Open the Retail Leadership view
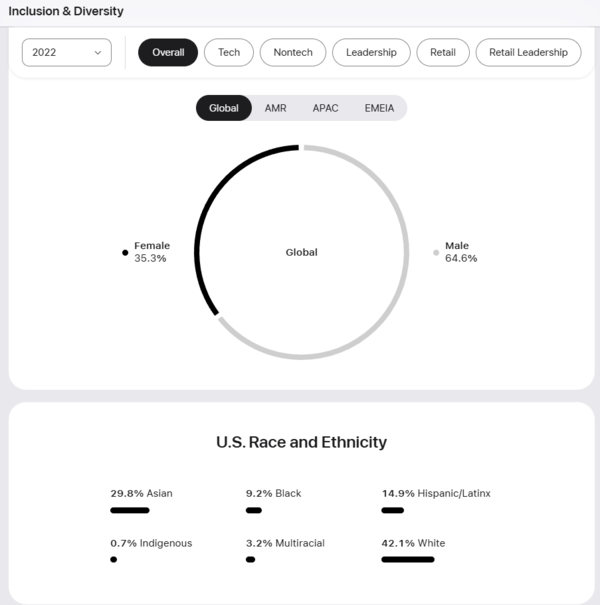The image size is (600, 605). [528, 53]
